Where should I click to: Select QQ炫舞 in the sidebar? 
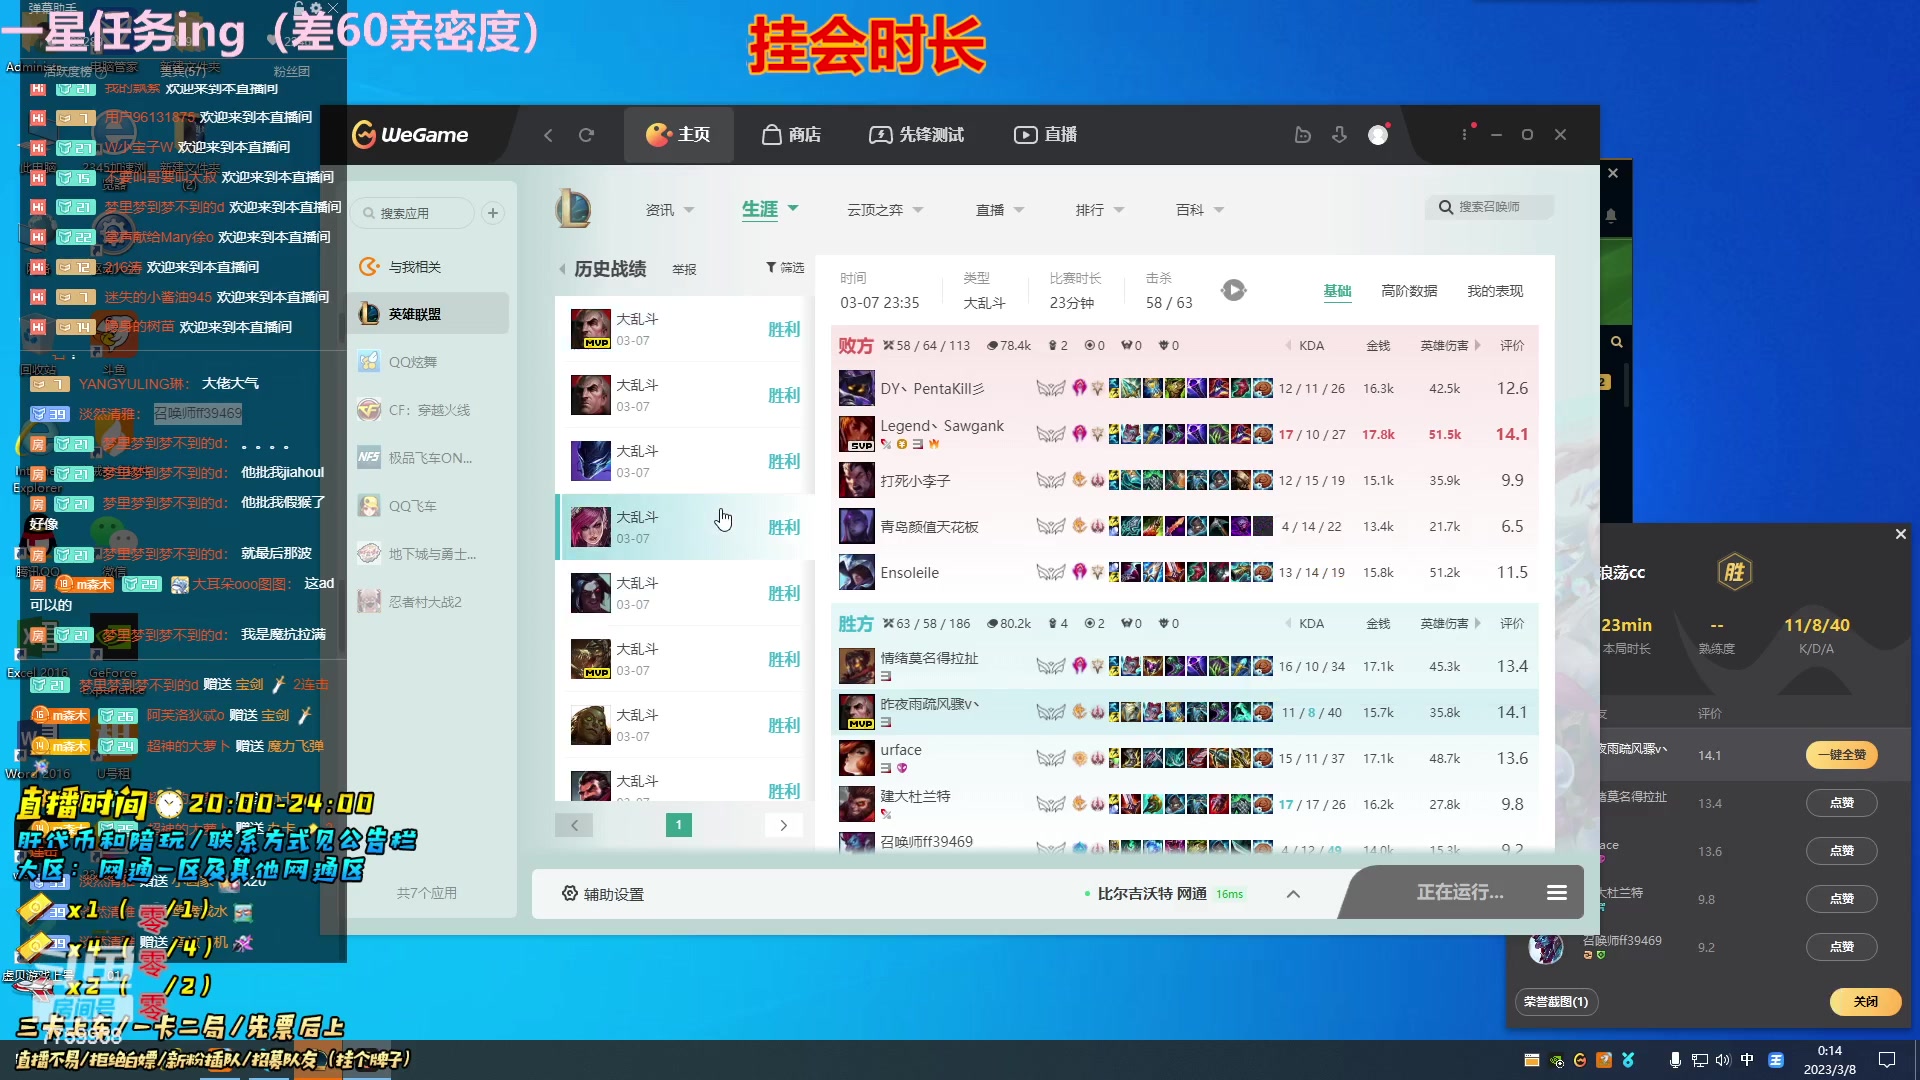429,362
